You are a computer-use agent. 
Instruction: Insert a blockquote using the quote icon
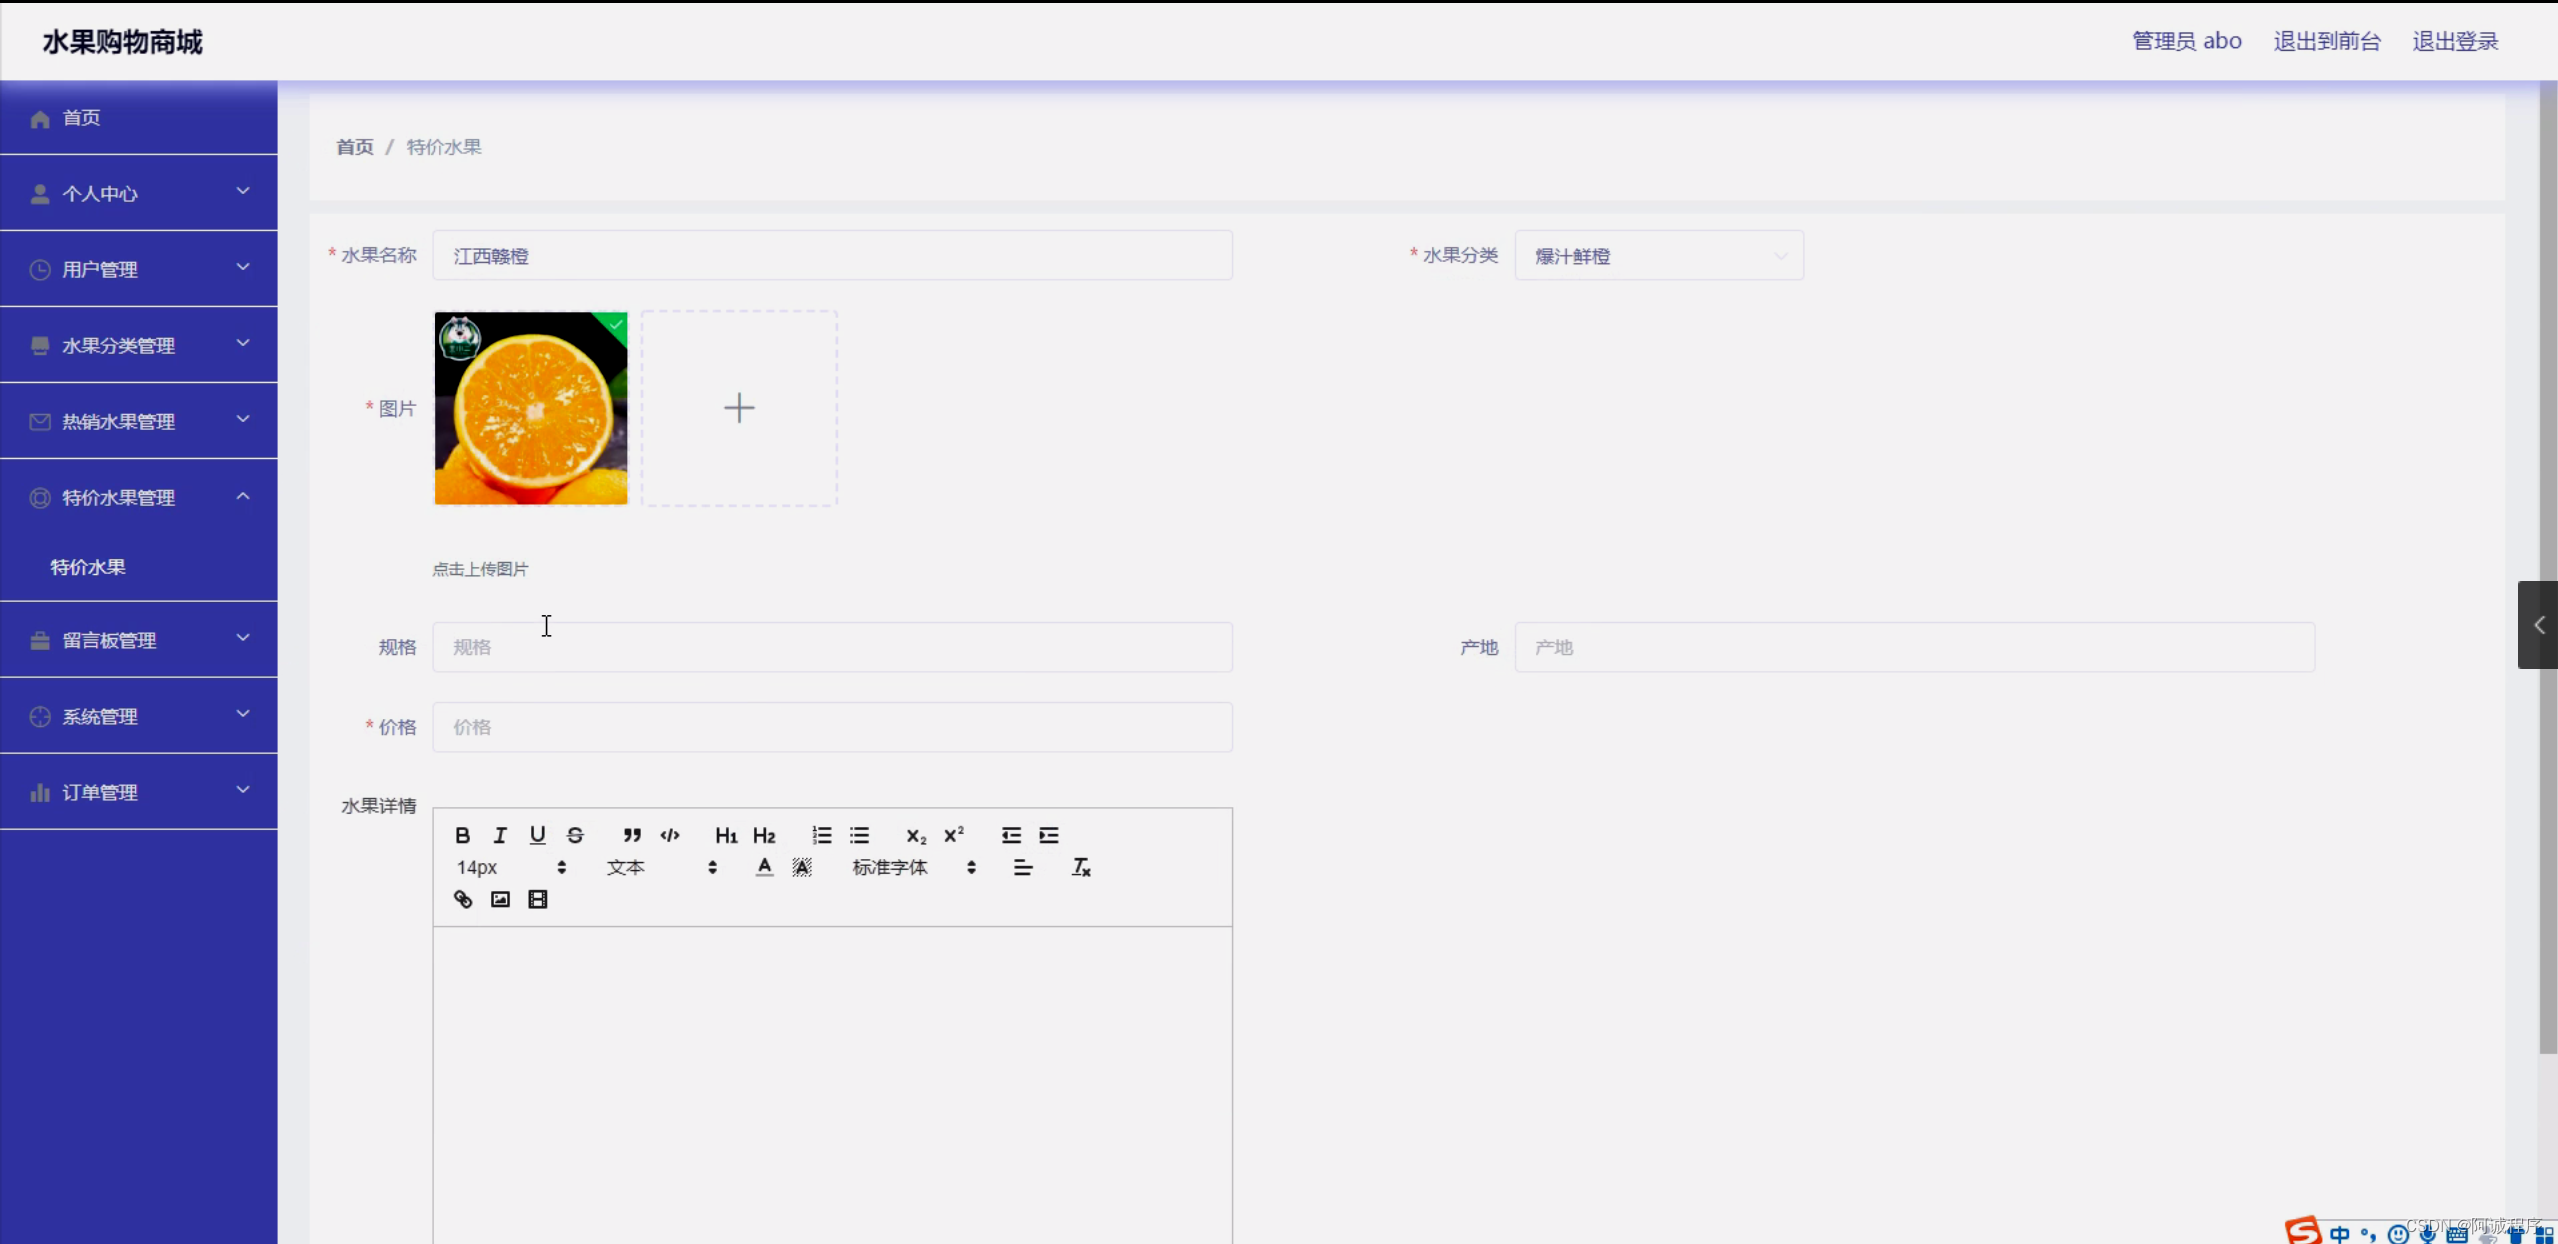click(x=632, y=835)
